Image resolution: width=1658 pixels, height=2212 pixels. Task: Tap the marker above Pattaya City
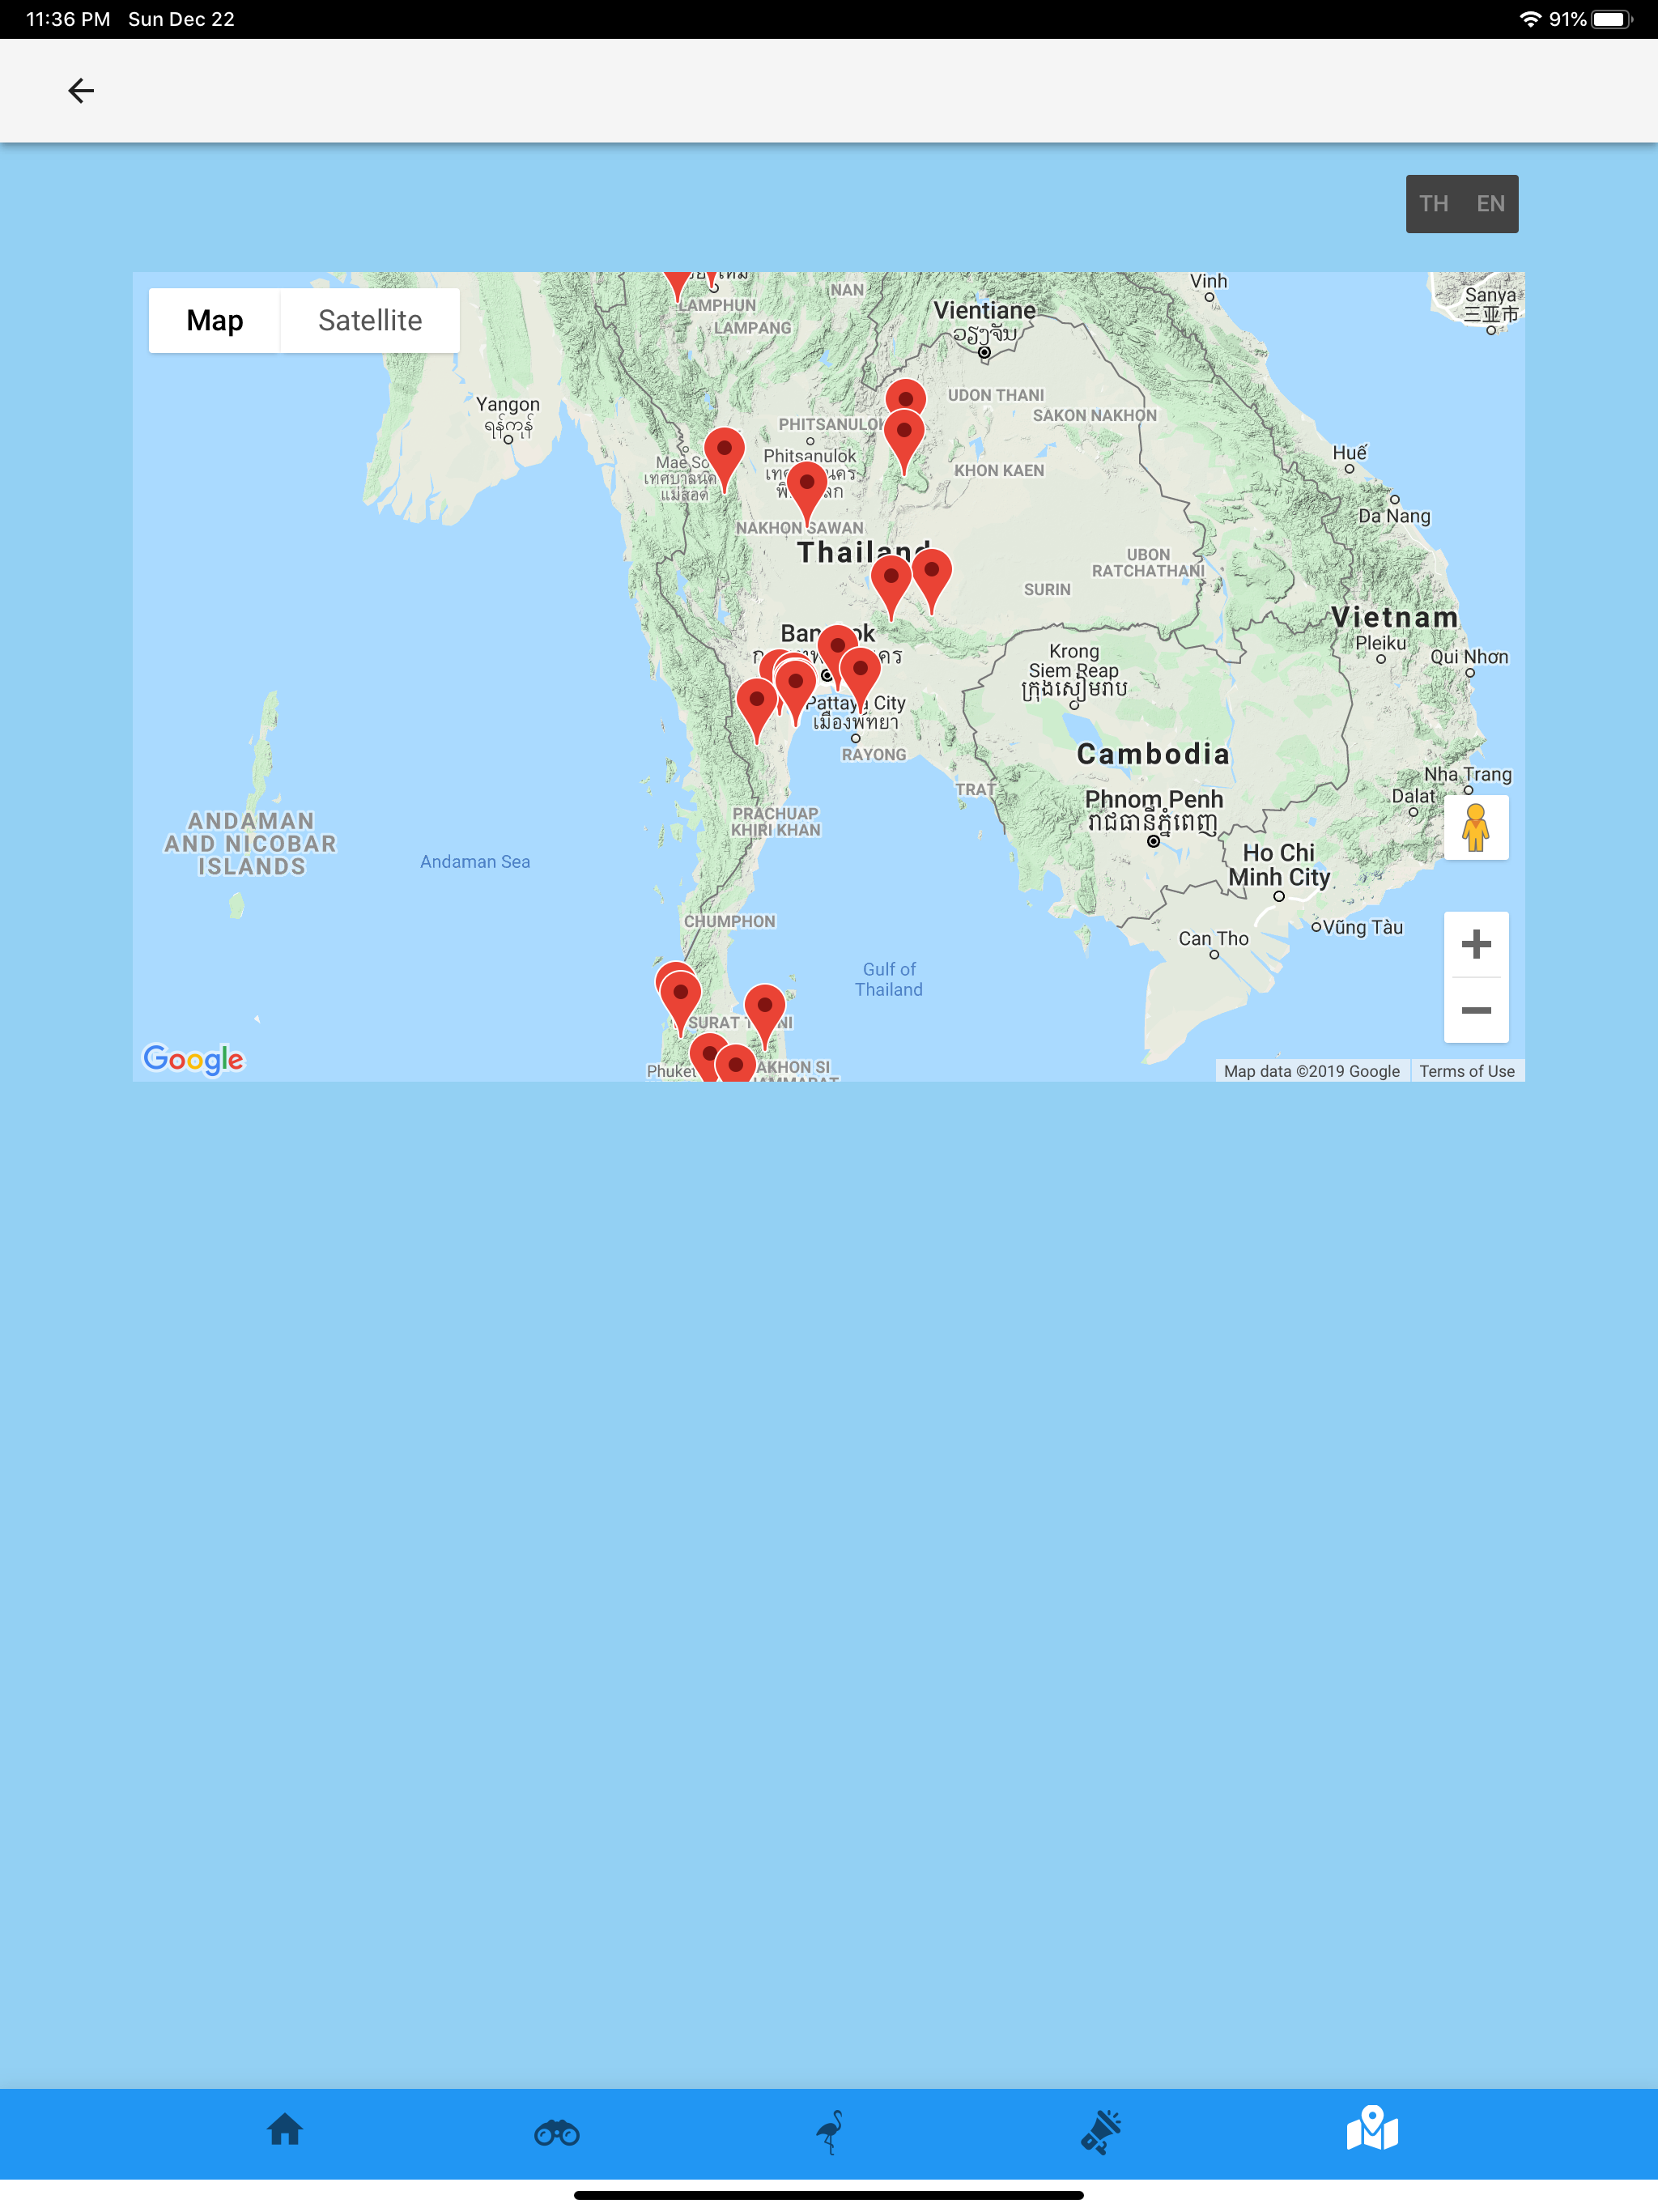coord(860,671)
